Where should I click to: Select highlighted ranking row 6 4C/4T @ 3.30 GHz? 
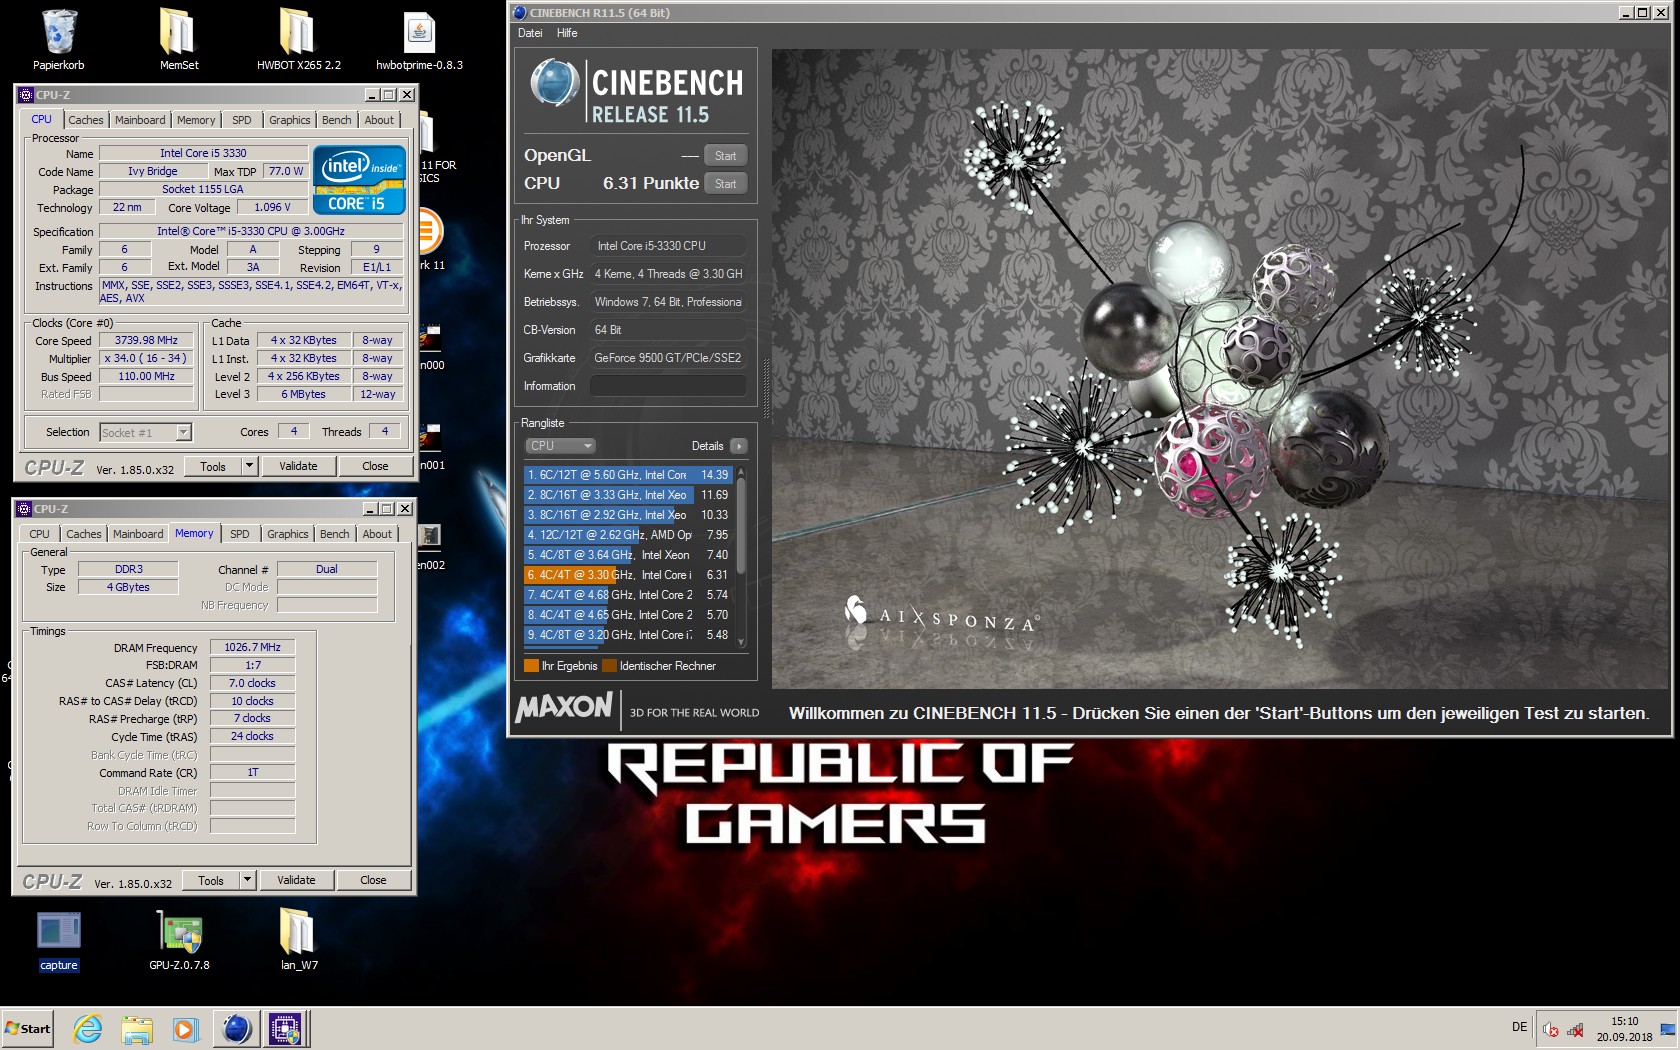coord(628,575)
